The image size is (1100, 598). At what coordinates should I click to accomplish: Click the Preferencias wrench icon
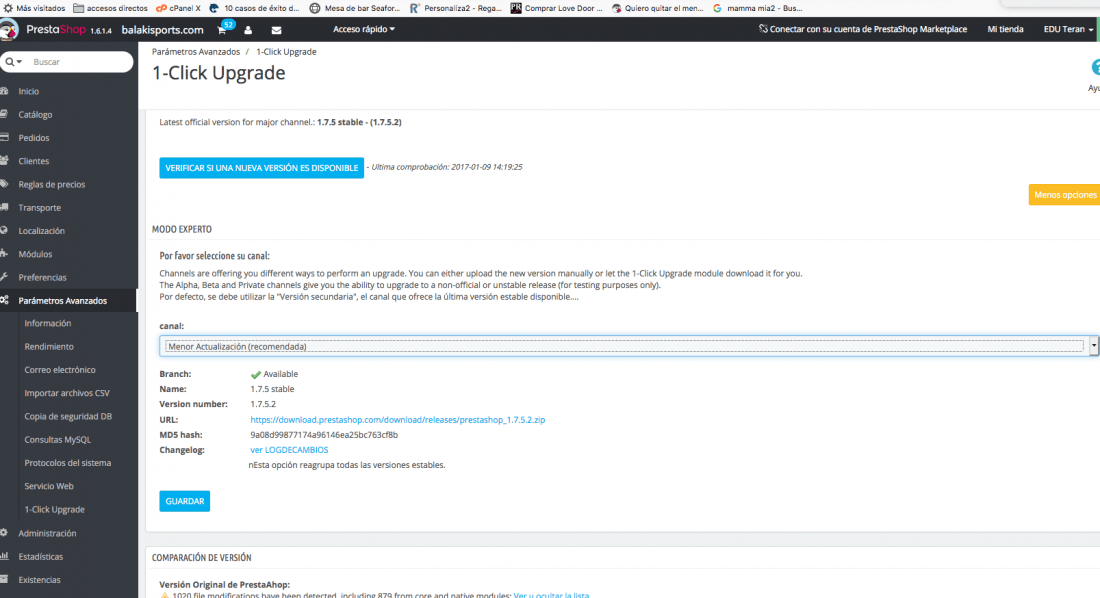coord(4,277)
